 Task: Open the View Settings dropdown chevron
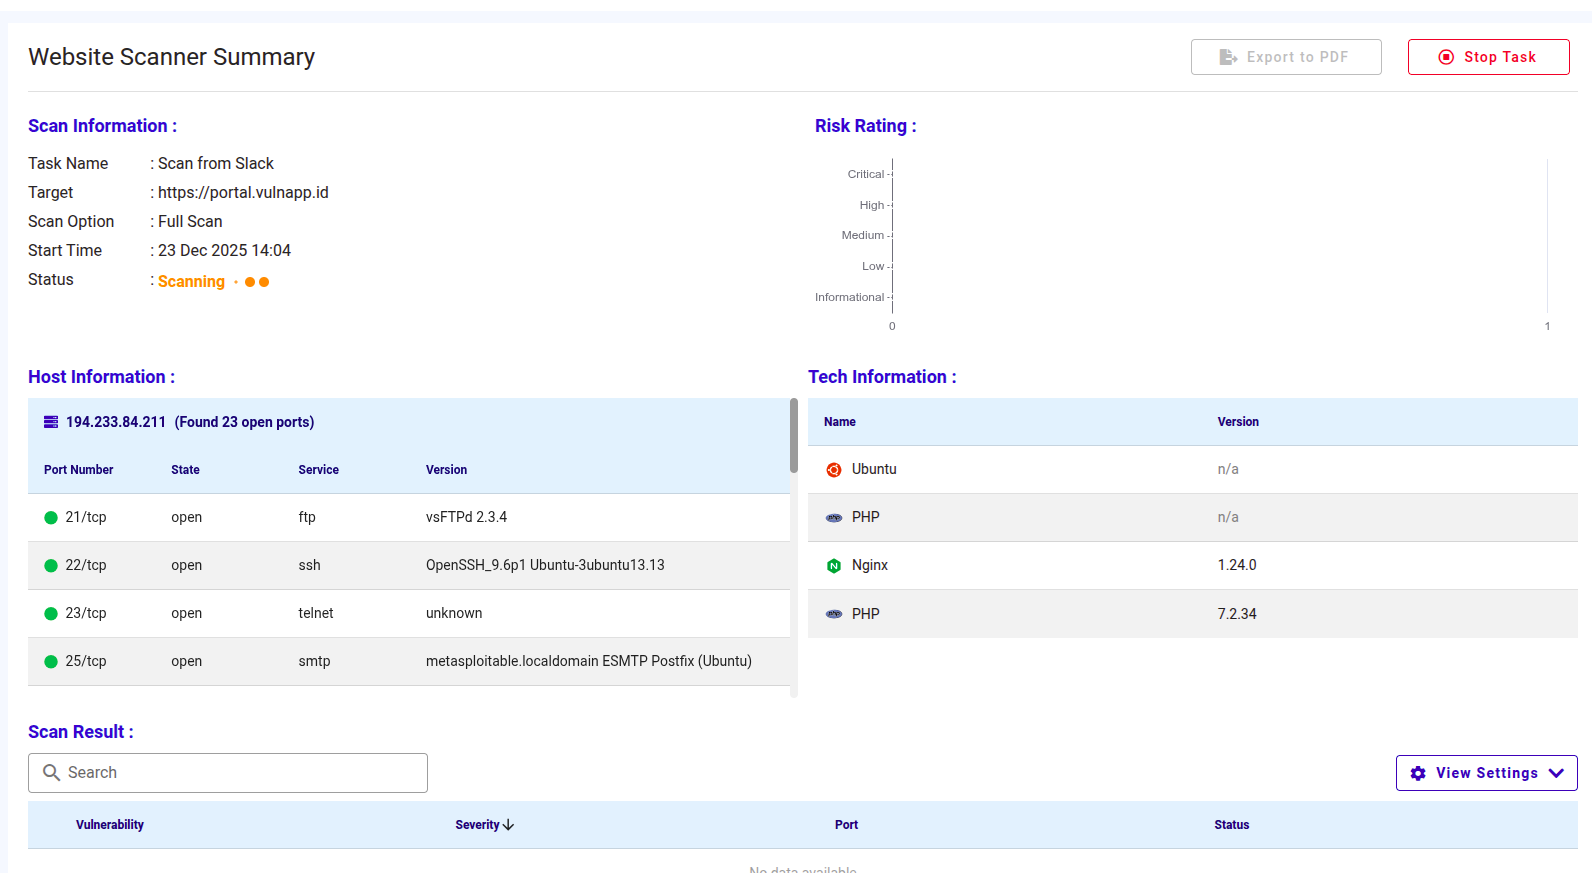[x=1556, y=773]
